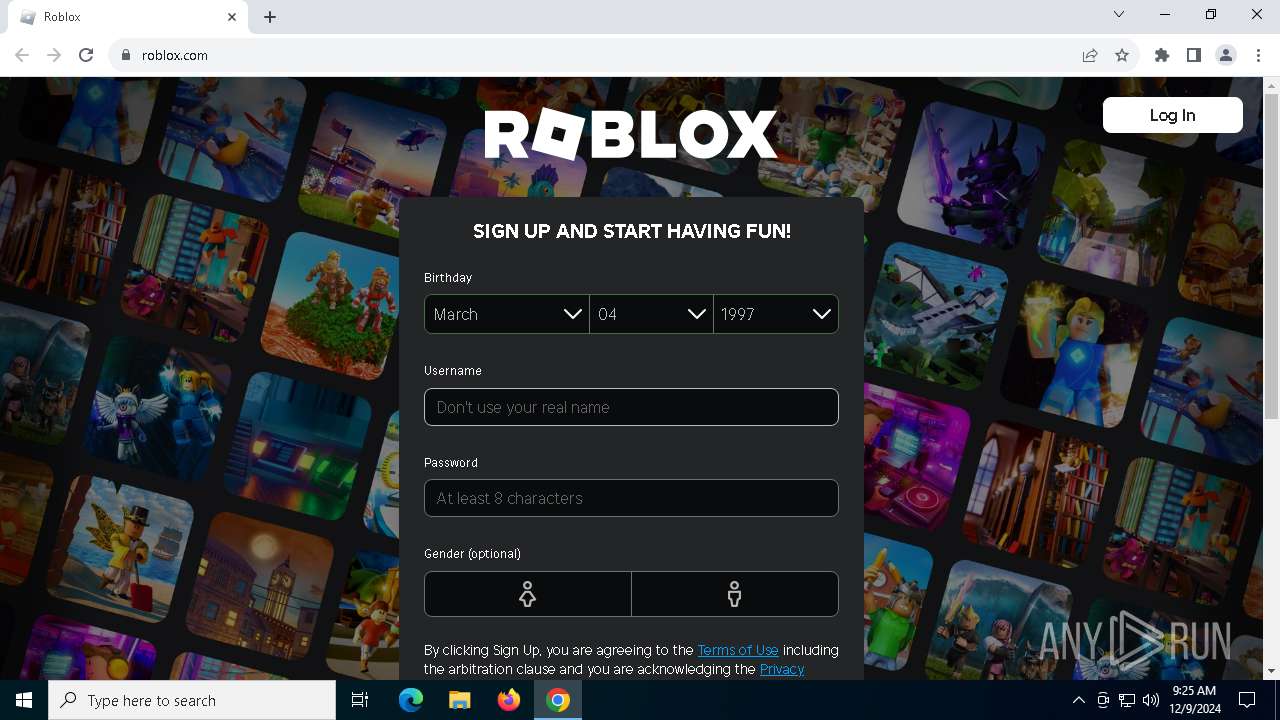
Task: Bookmark this page with star icon
Action: 1122,55
